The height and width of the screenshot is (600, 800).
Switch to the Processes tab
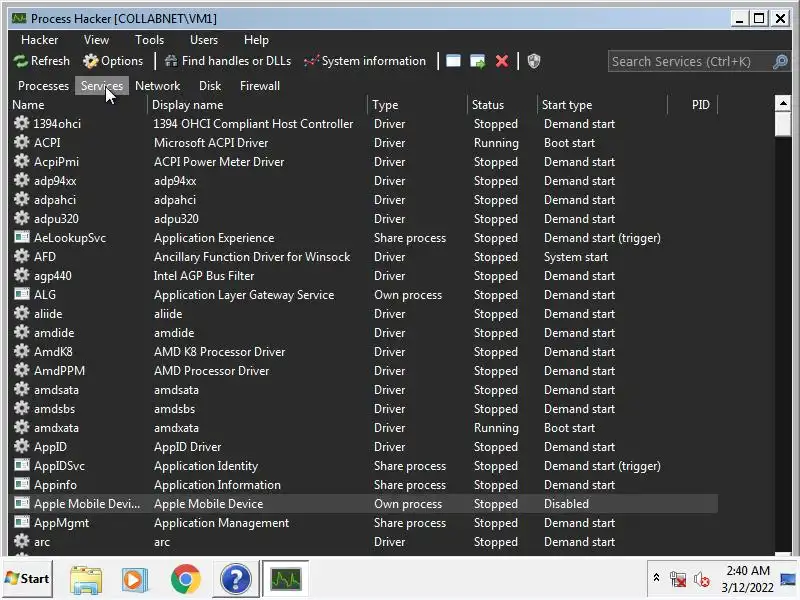click(x=43, y=86)
